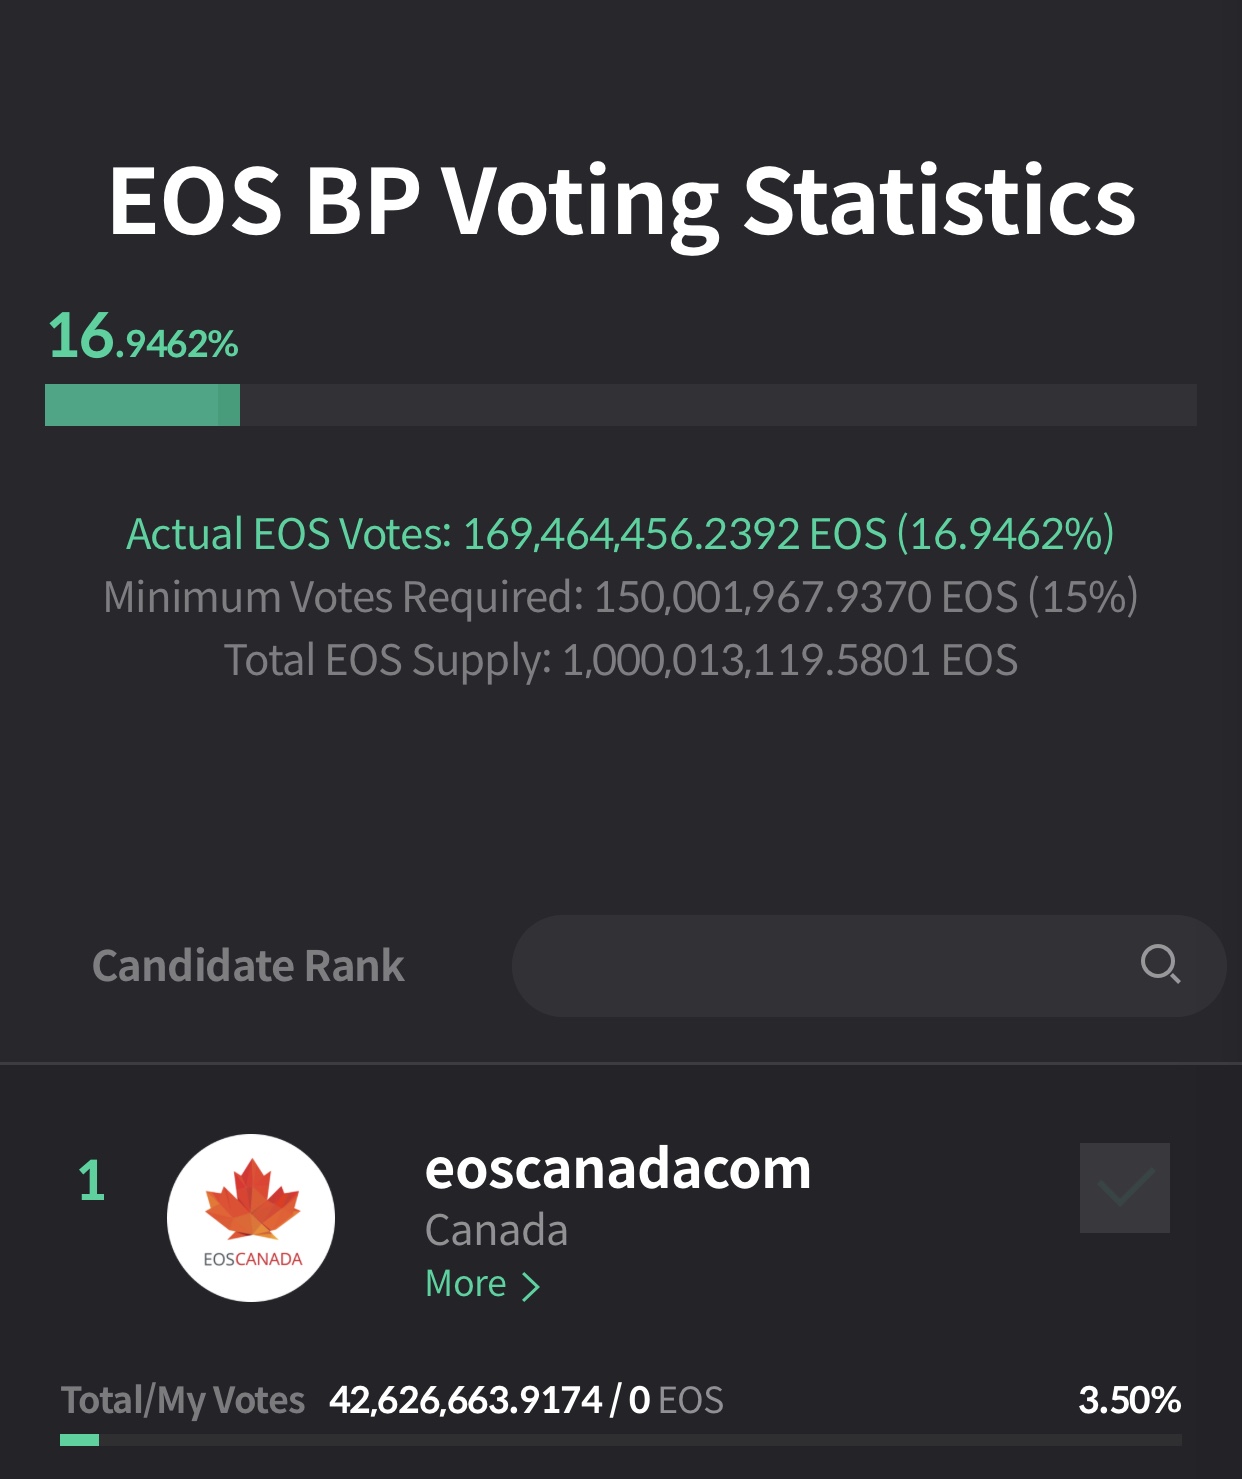This screenshot has height=1479, width=1242.
Task: Click the EOS Canada maple leaf logo
Action: point(251,1217)
